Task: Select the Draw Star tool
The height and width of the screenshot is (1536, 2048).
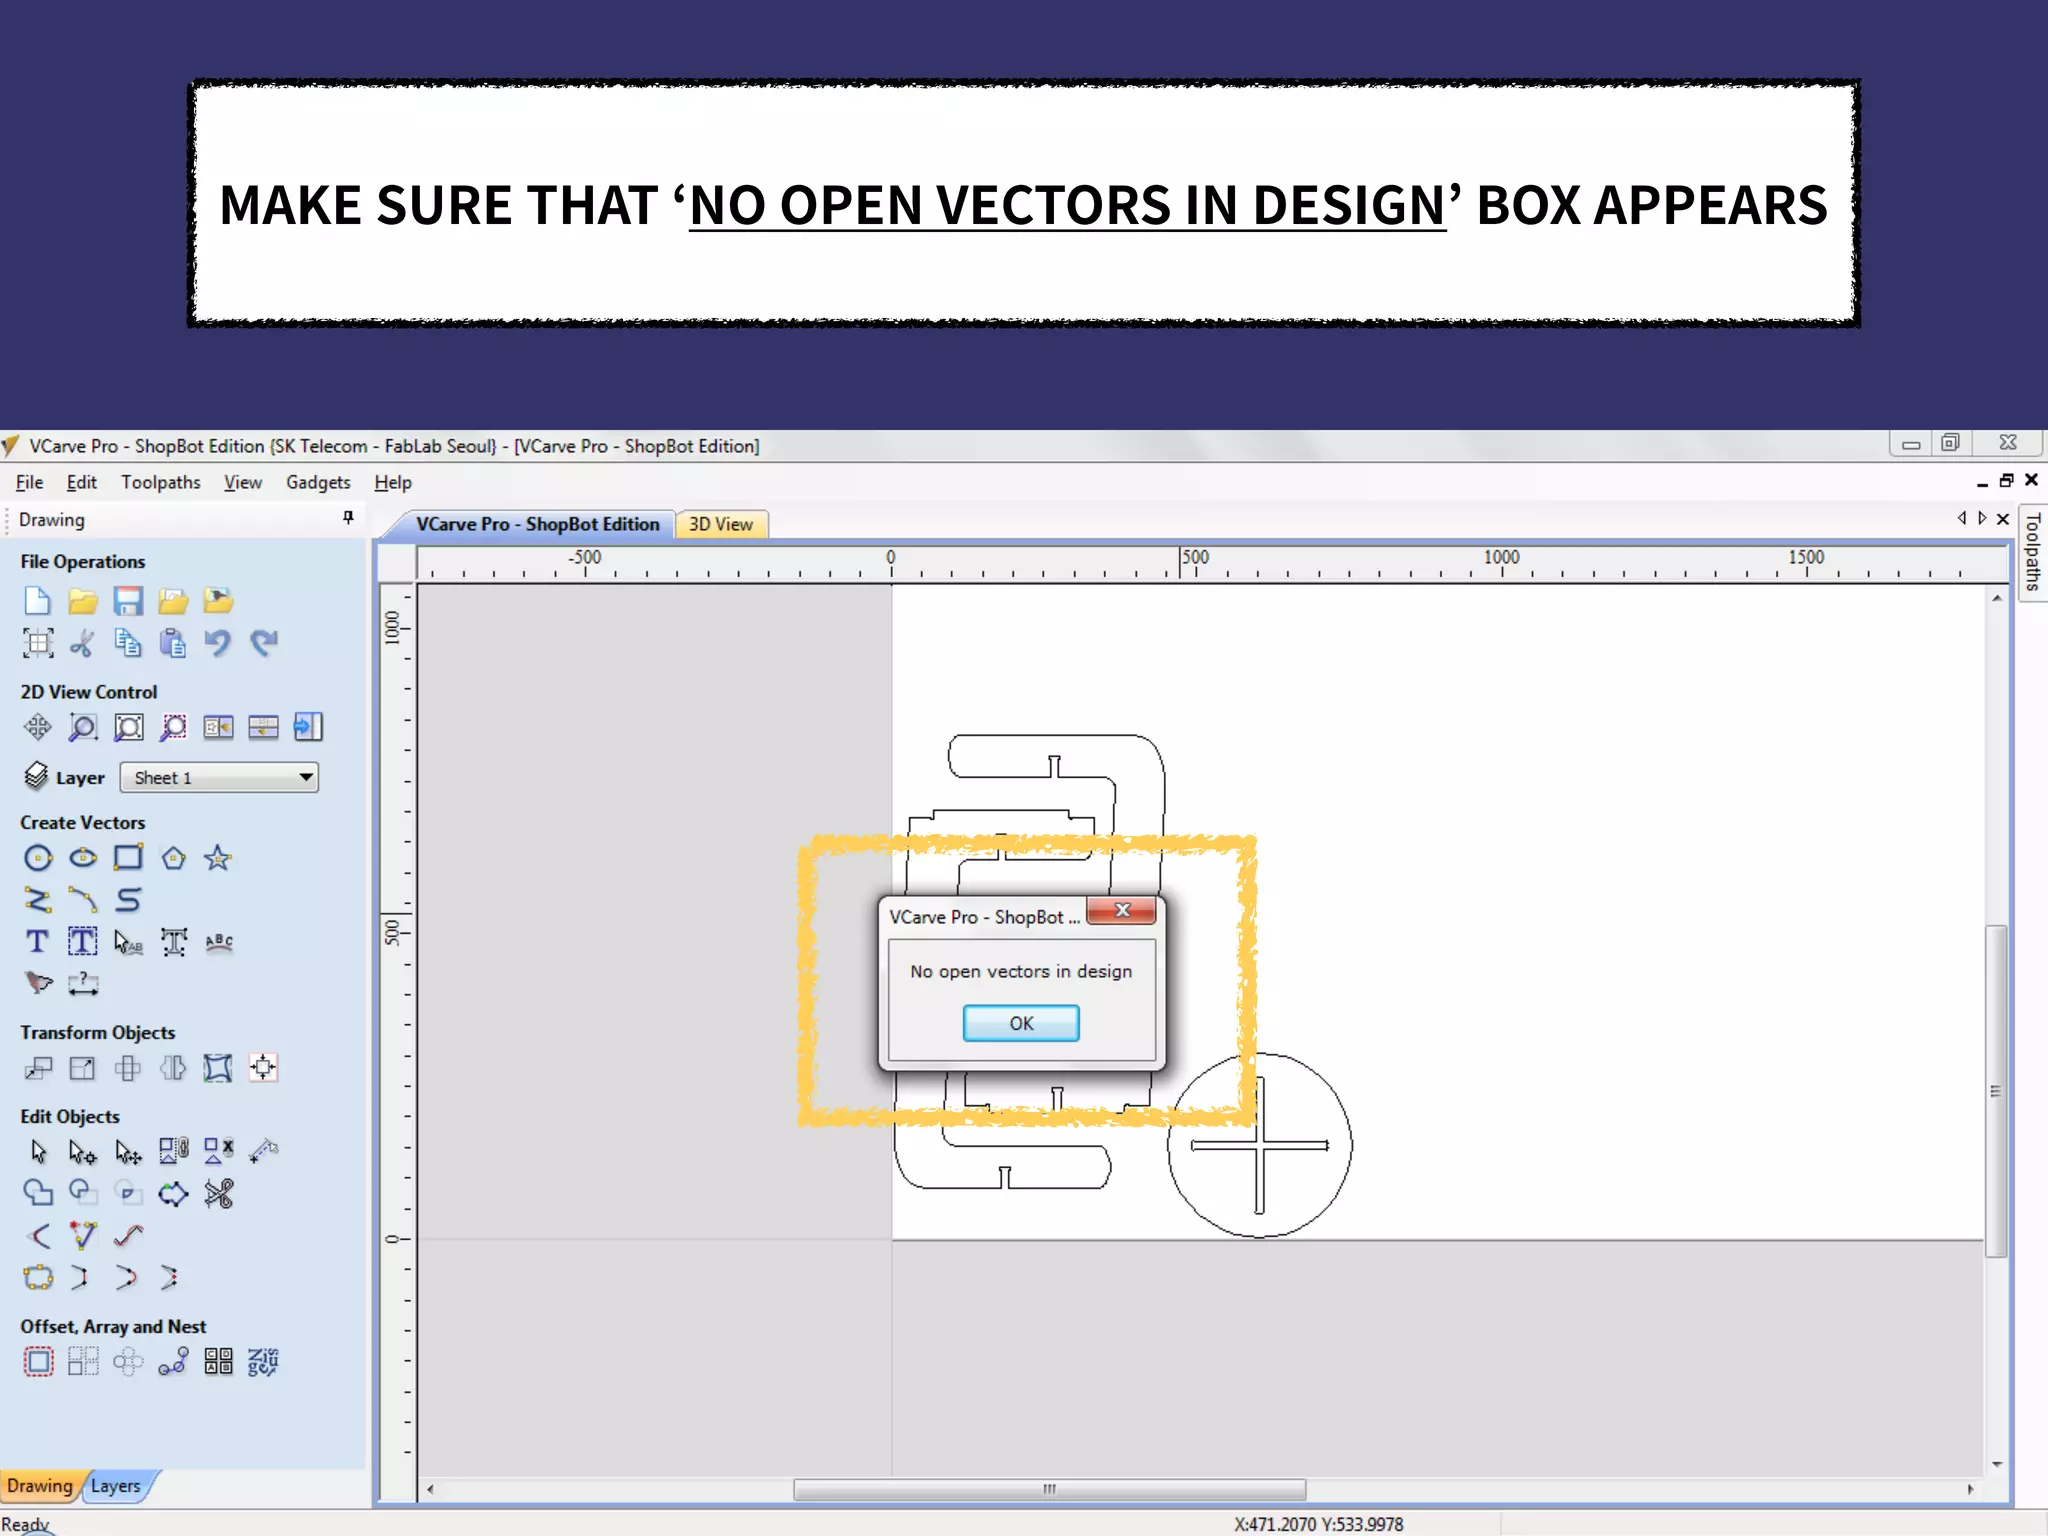Action: click(x=217, y=858)
